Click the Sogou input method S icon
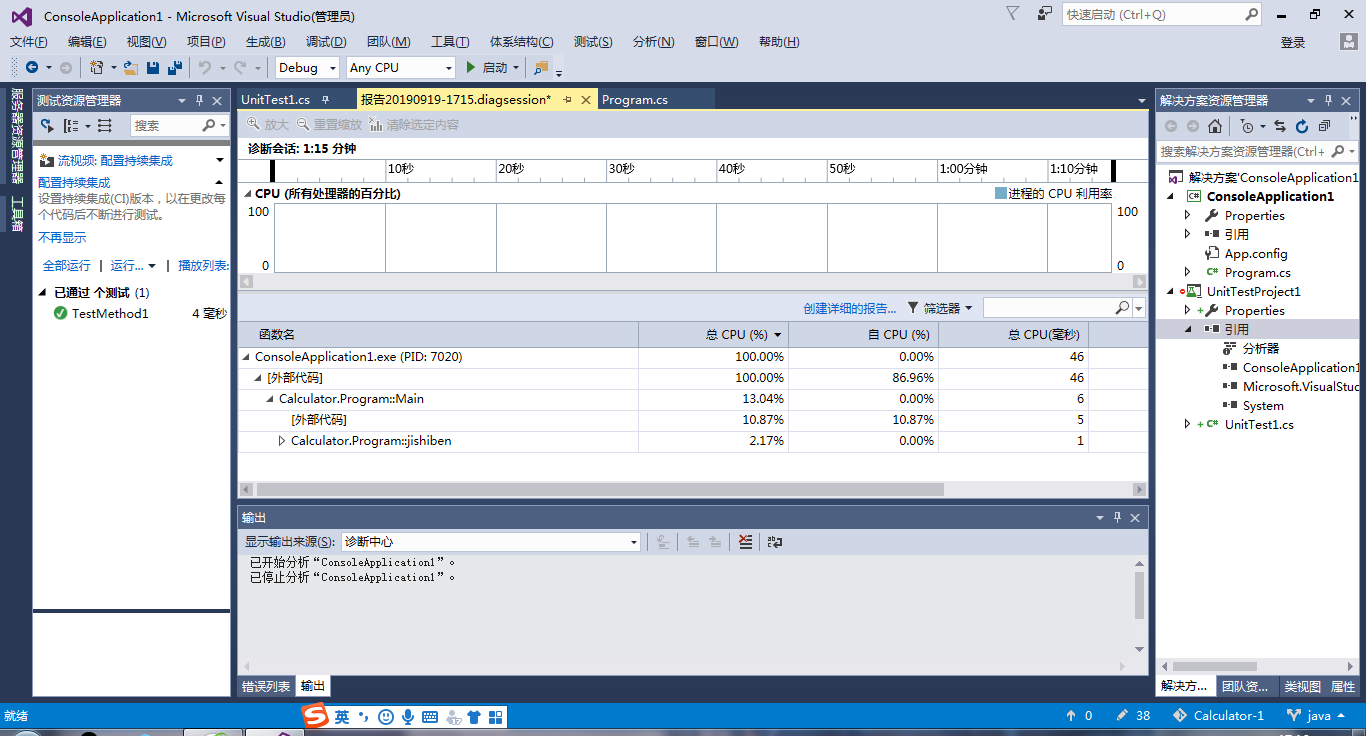 click(316, 716)
